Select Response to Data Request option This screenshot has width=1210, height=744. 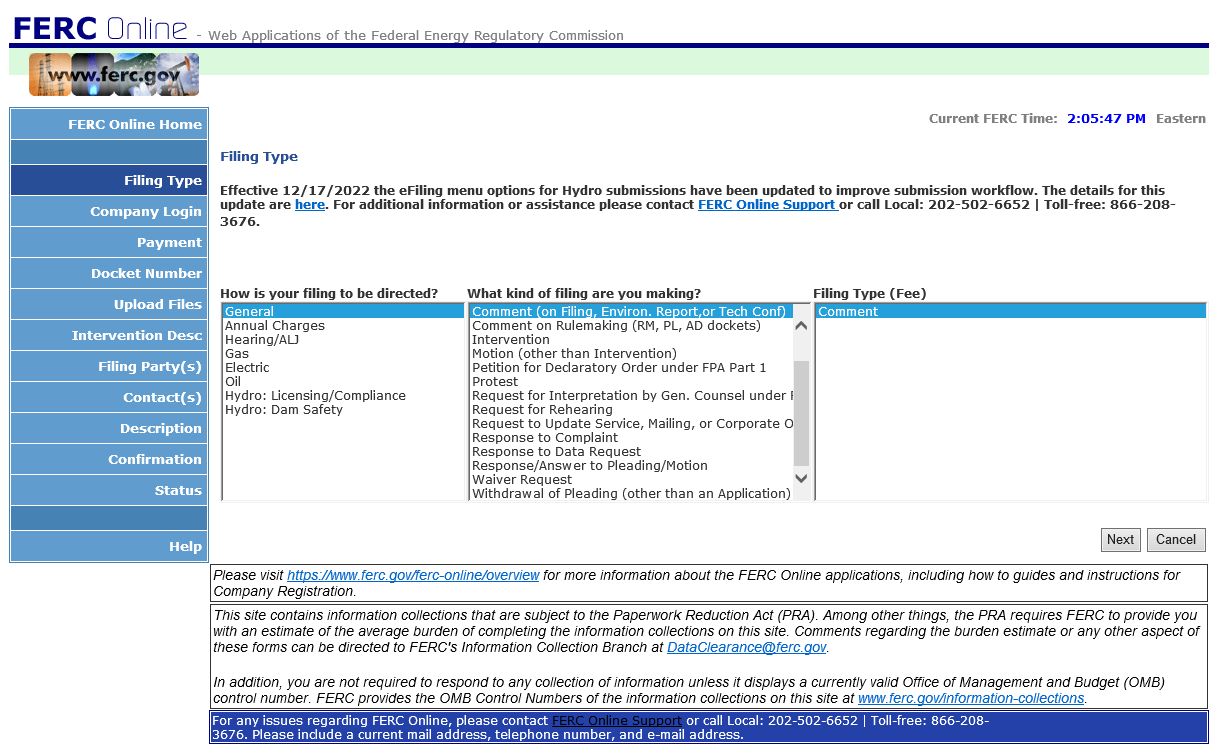(631, 452)
